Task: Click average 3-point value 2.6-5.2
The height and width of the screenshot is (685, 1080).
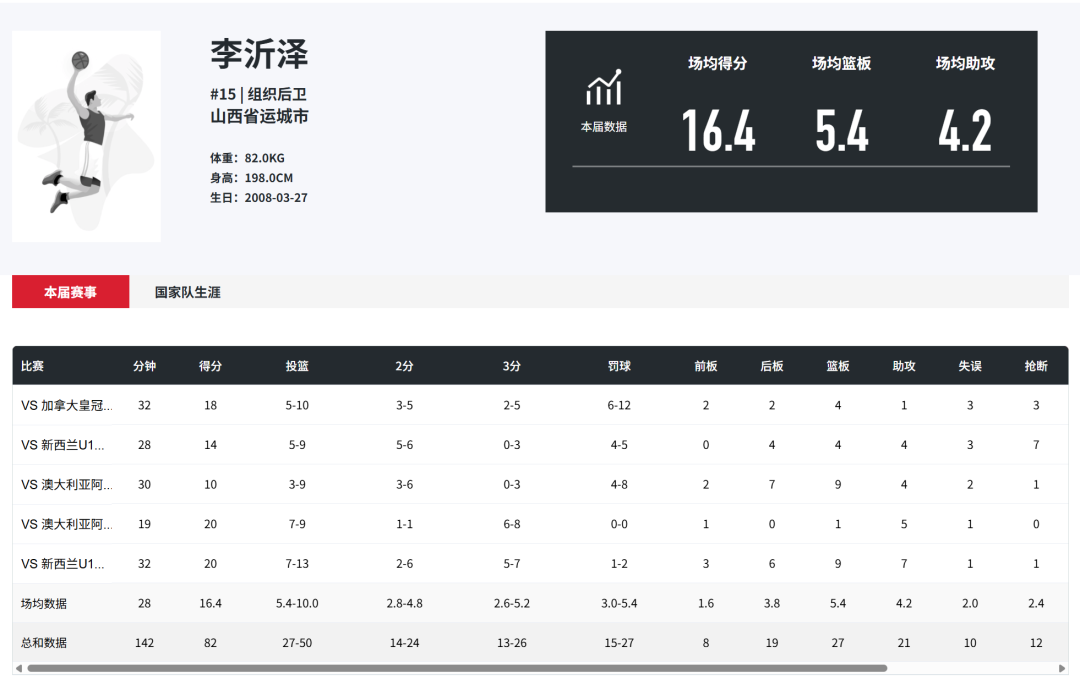Action: [x=512, y=603]
